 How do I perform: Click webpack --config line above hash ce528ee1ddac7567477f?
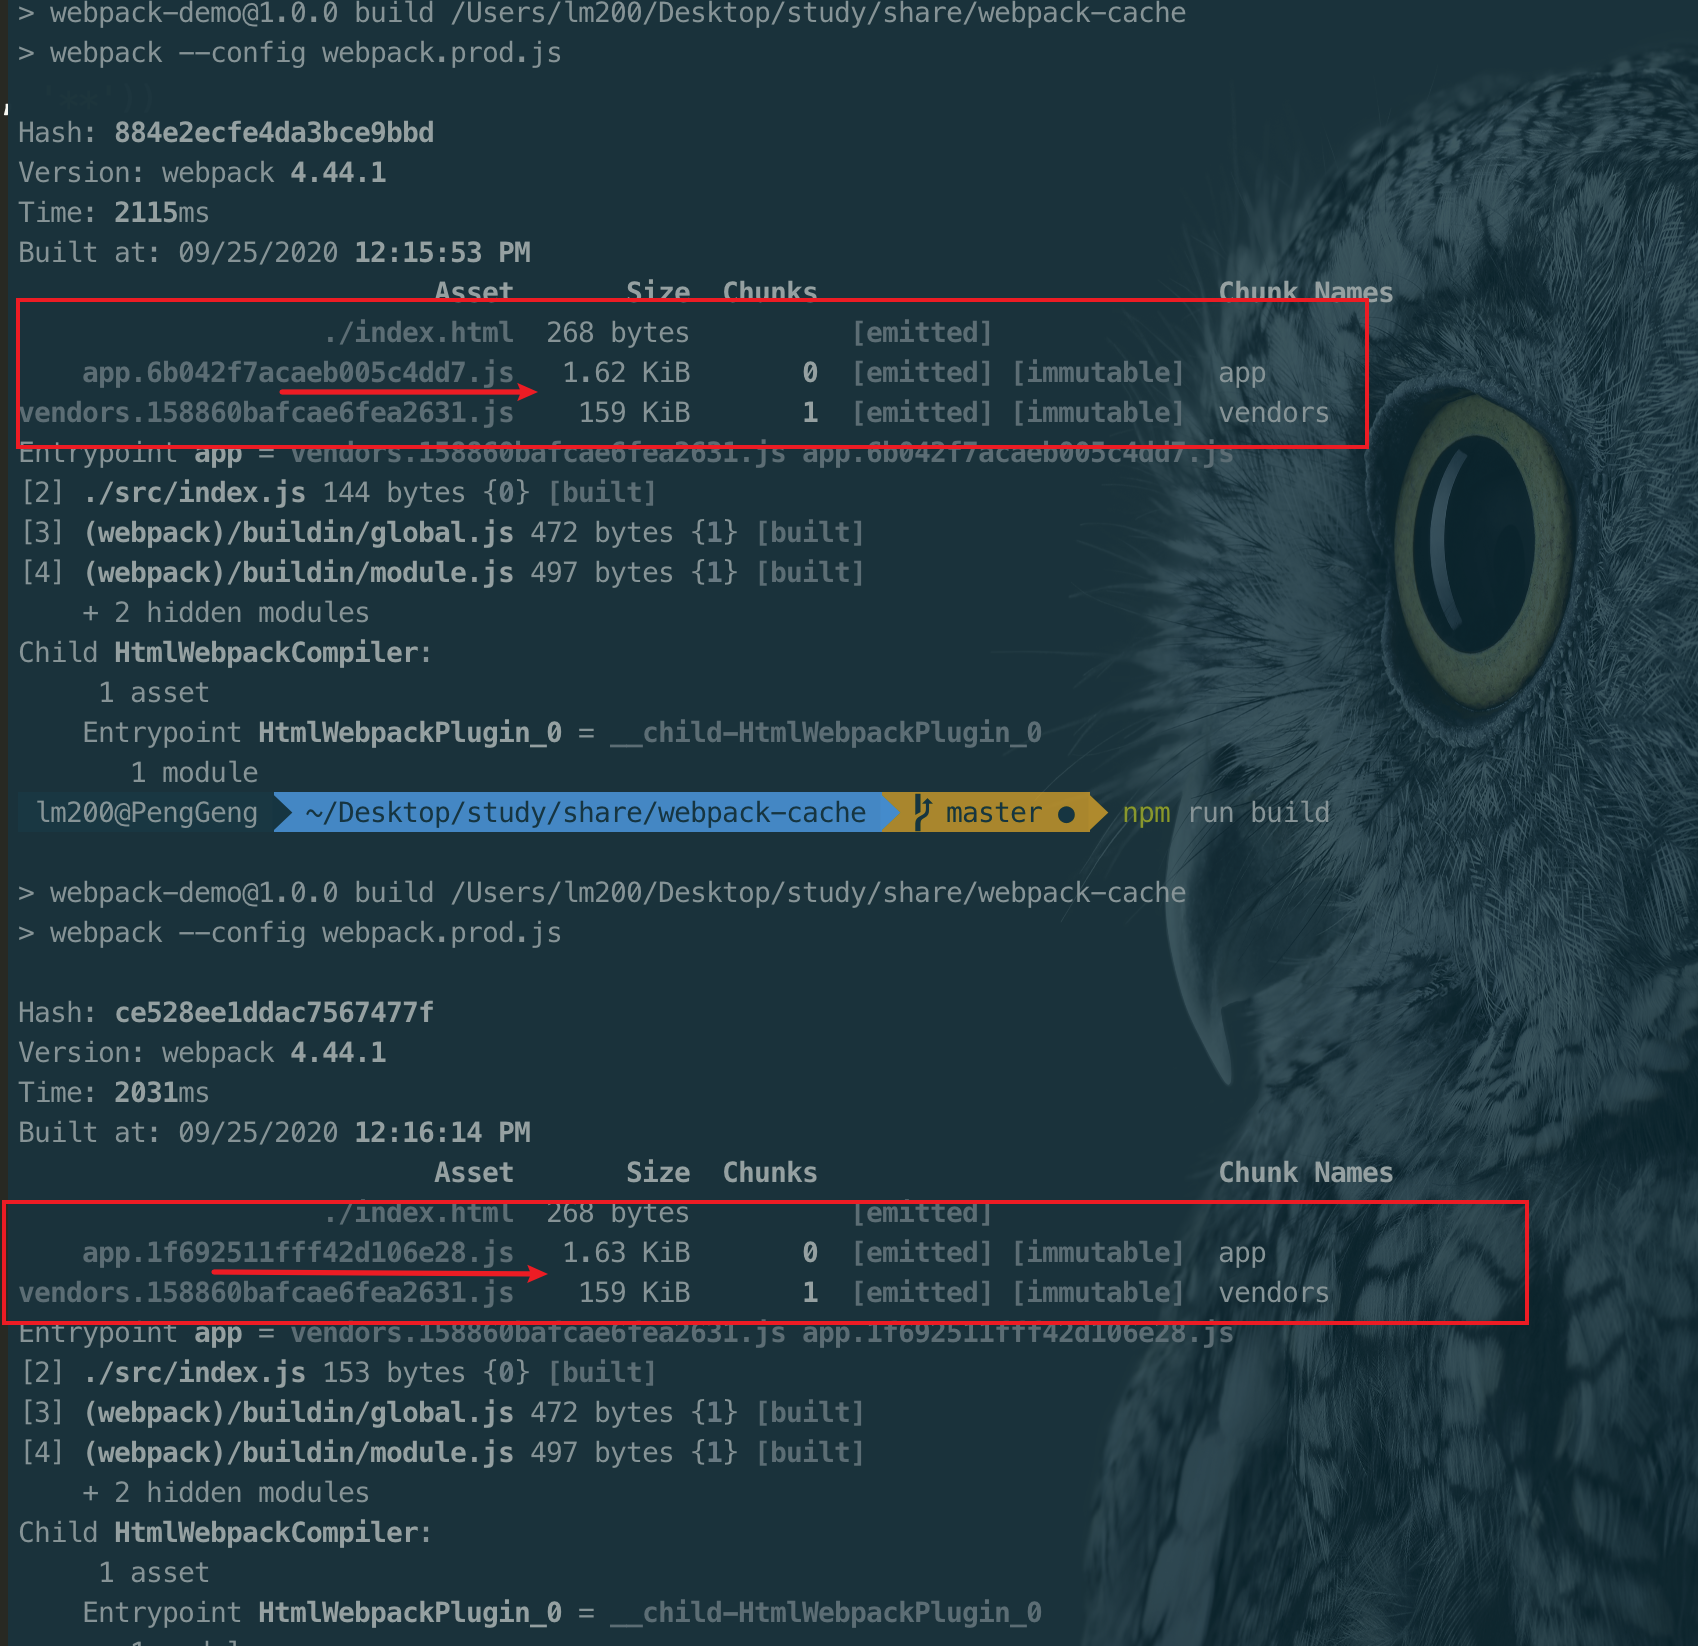pyautogui.click(x=290, y=933)
